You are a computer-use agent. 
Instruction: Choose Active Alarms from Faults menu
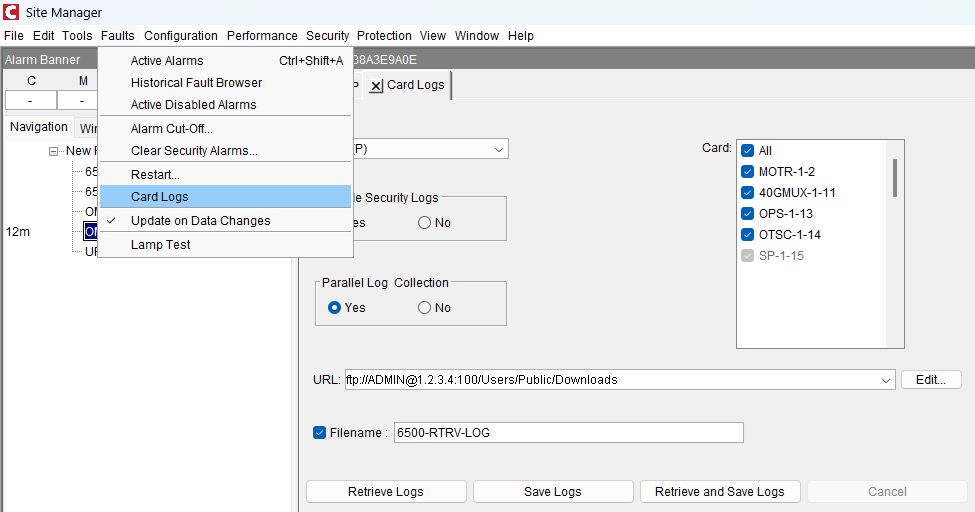coord(226,60)
